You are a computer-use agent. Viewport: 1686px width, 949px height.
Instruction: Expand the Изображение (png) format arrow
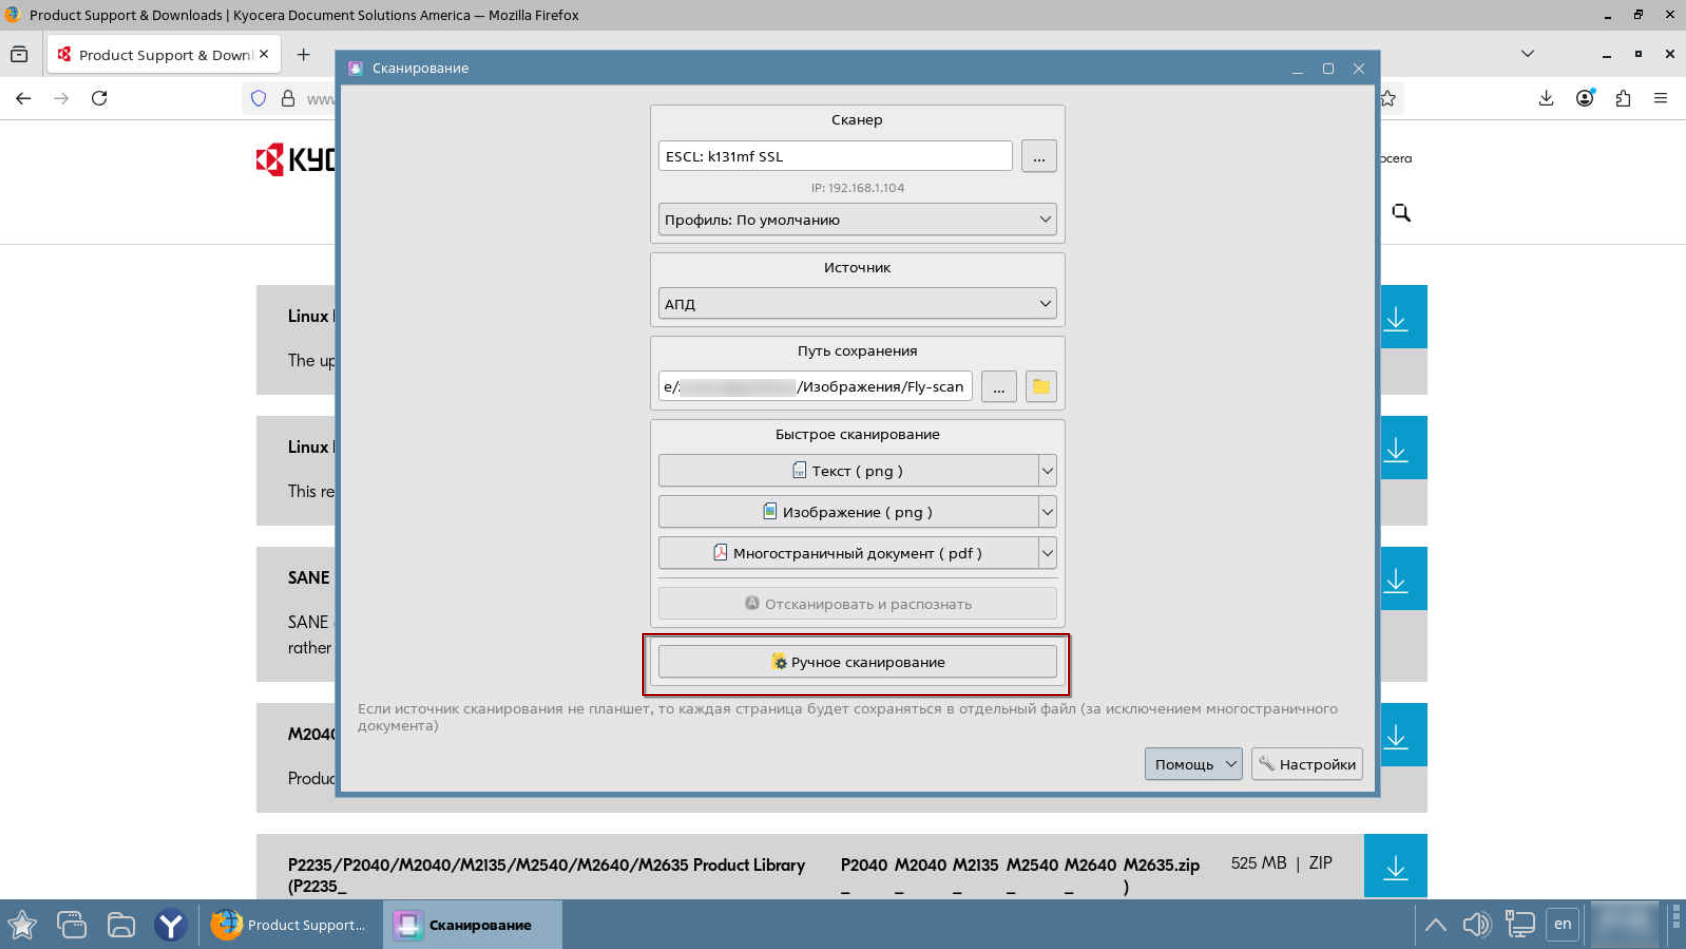[x=1047, y=512]
